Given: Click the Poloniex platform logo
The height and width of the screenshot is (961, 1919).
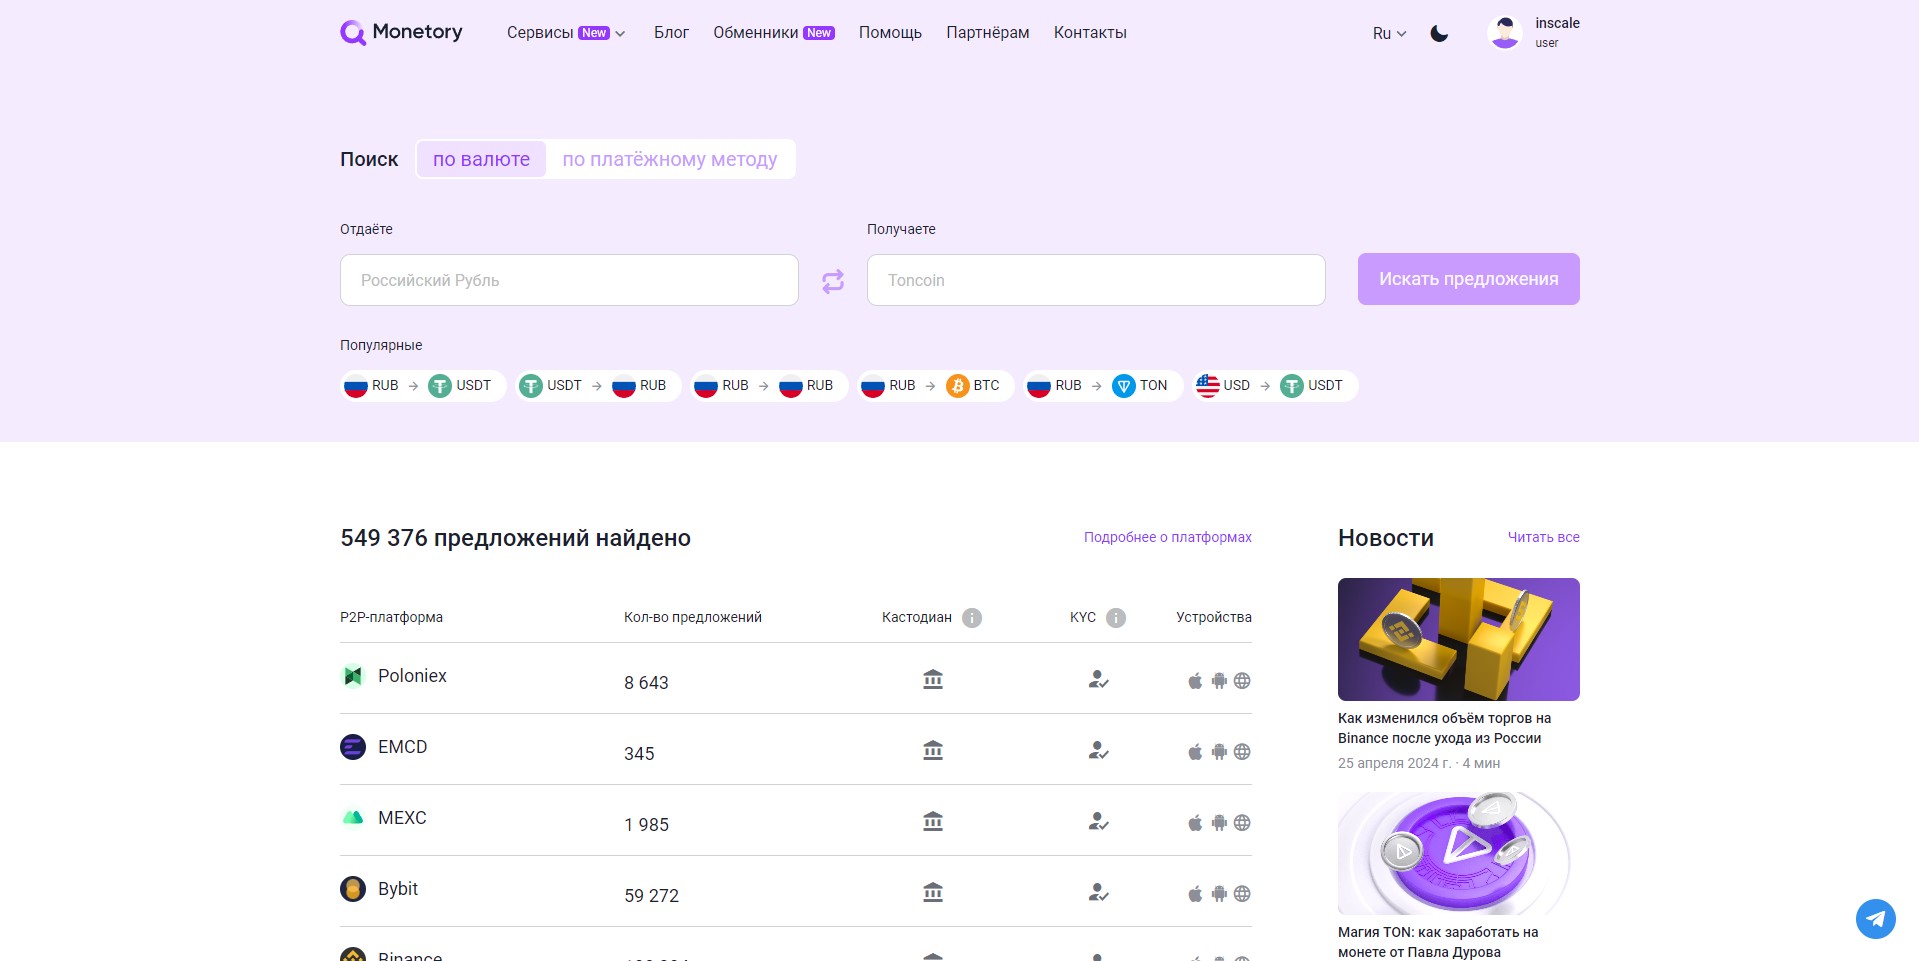Looking at the screenshot, I should click(353, 676).
